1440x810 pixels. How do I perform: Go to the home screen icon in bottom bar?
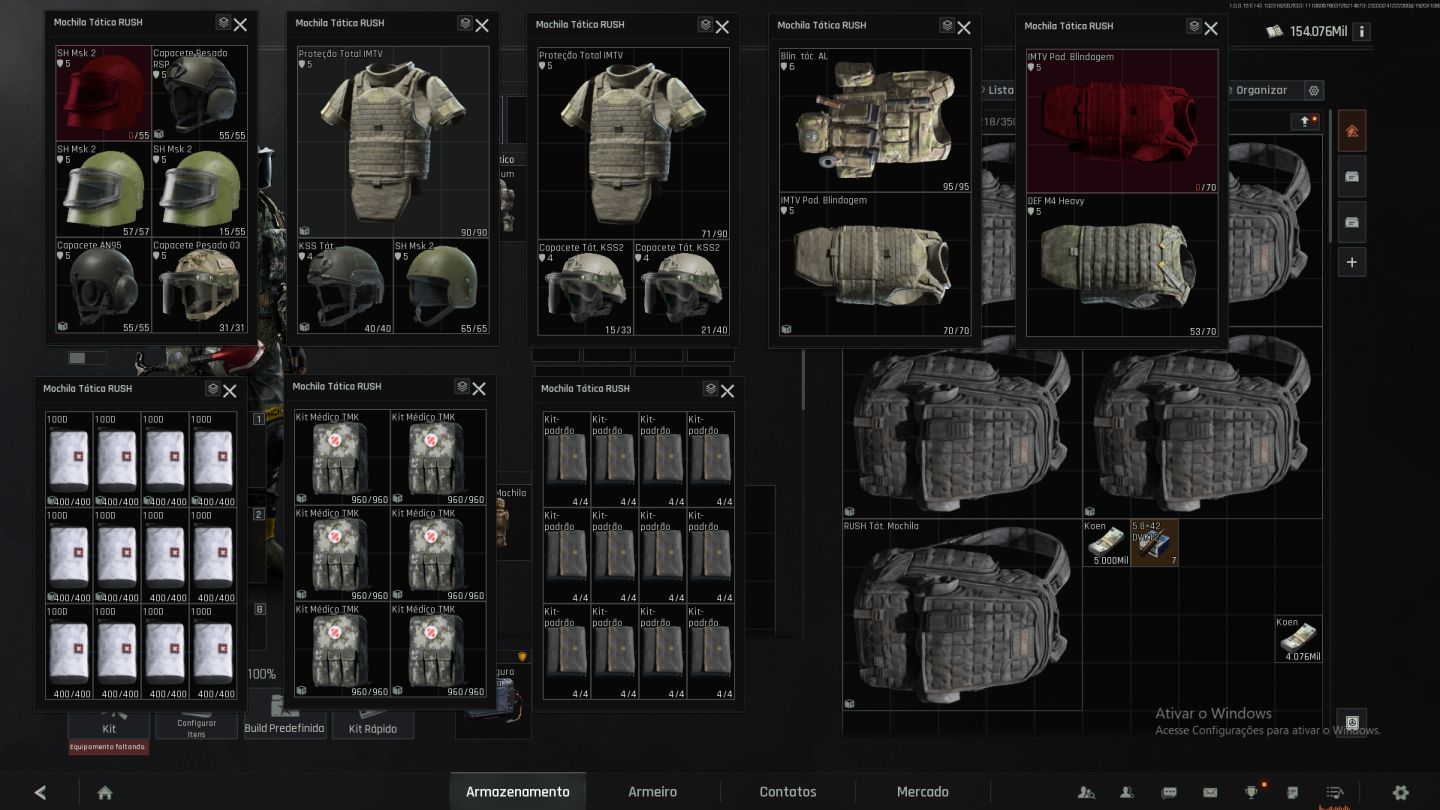[x=105, y=792]
